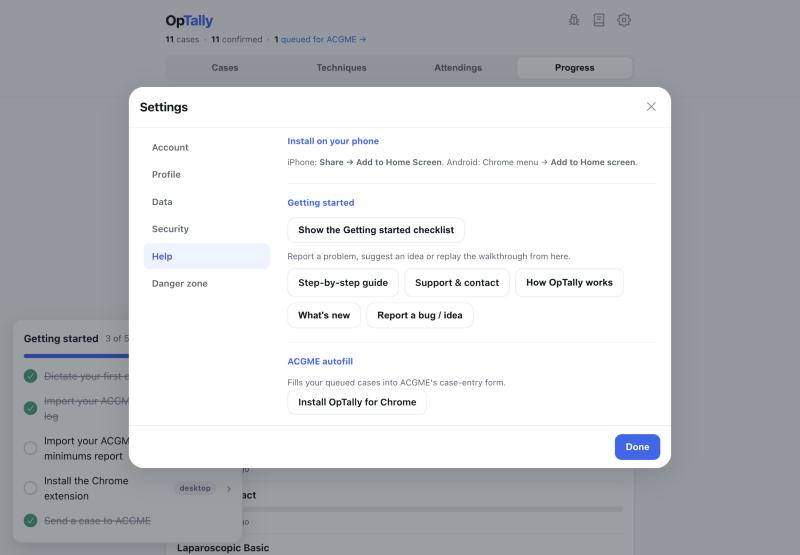Select Danger zone in Settings sidebar
The width and height of the screenshot is (800, 555).
(206, 284)
